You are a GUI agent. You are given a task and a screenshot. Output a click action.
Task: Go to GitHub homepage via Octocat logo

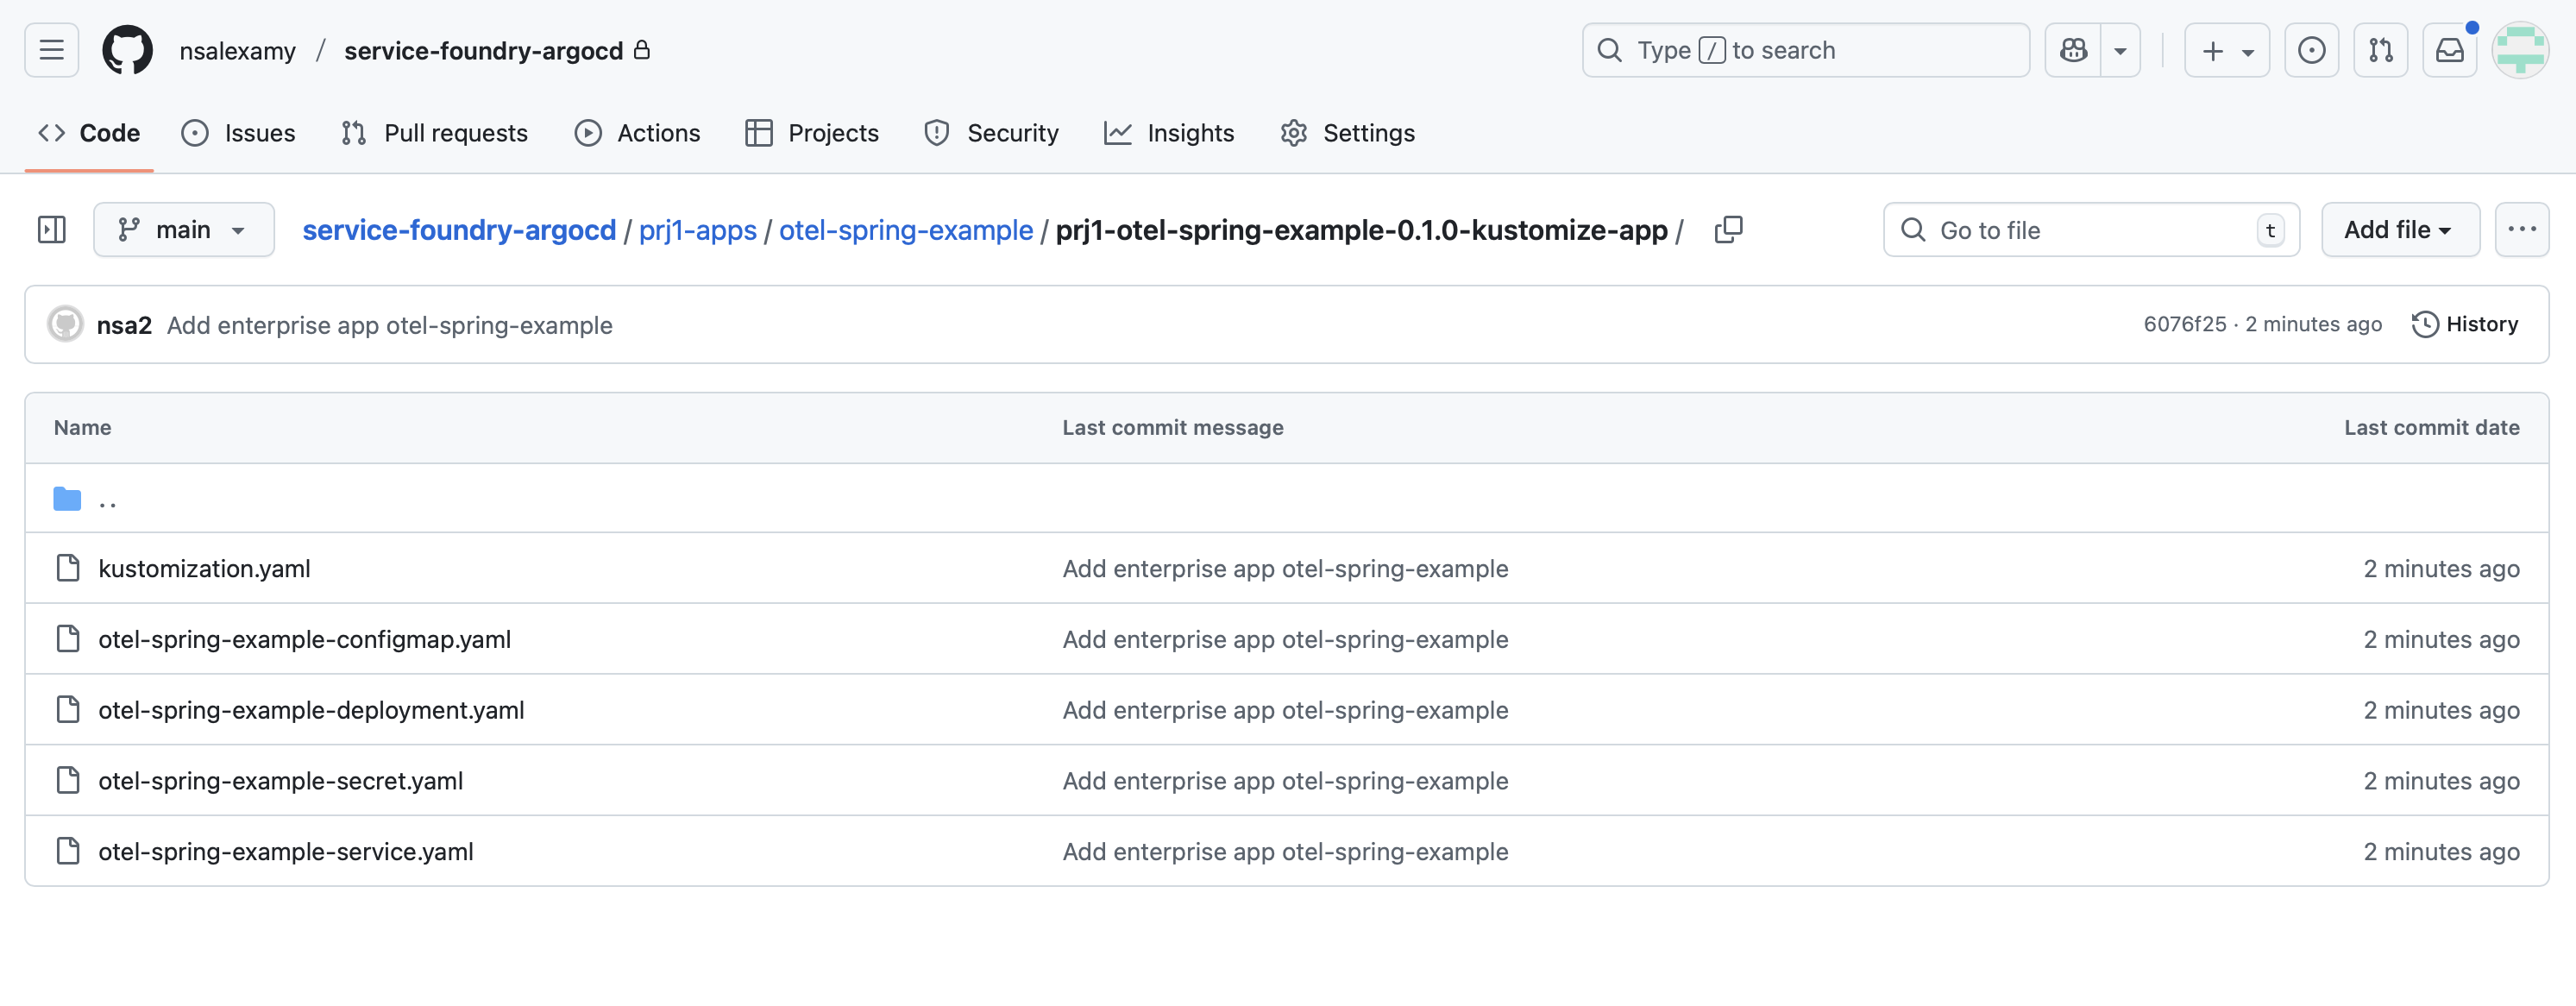point(127,50)
